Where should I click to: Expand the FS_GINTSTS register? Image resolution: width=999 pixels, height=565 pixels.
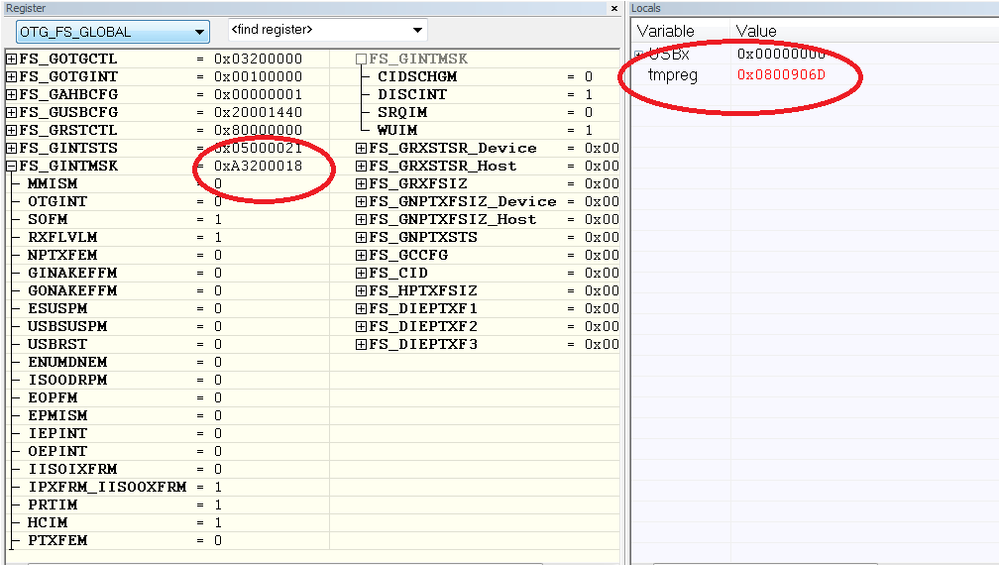(x=11, y=148)
